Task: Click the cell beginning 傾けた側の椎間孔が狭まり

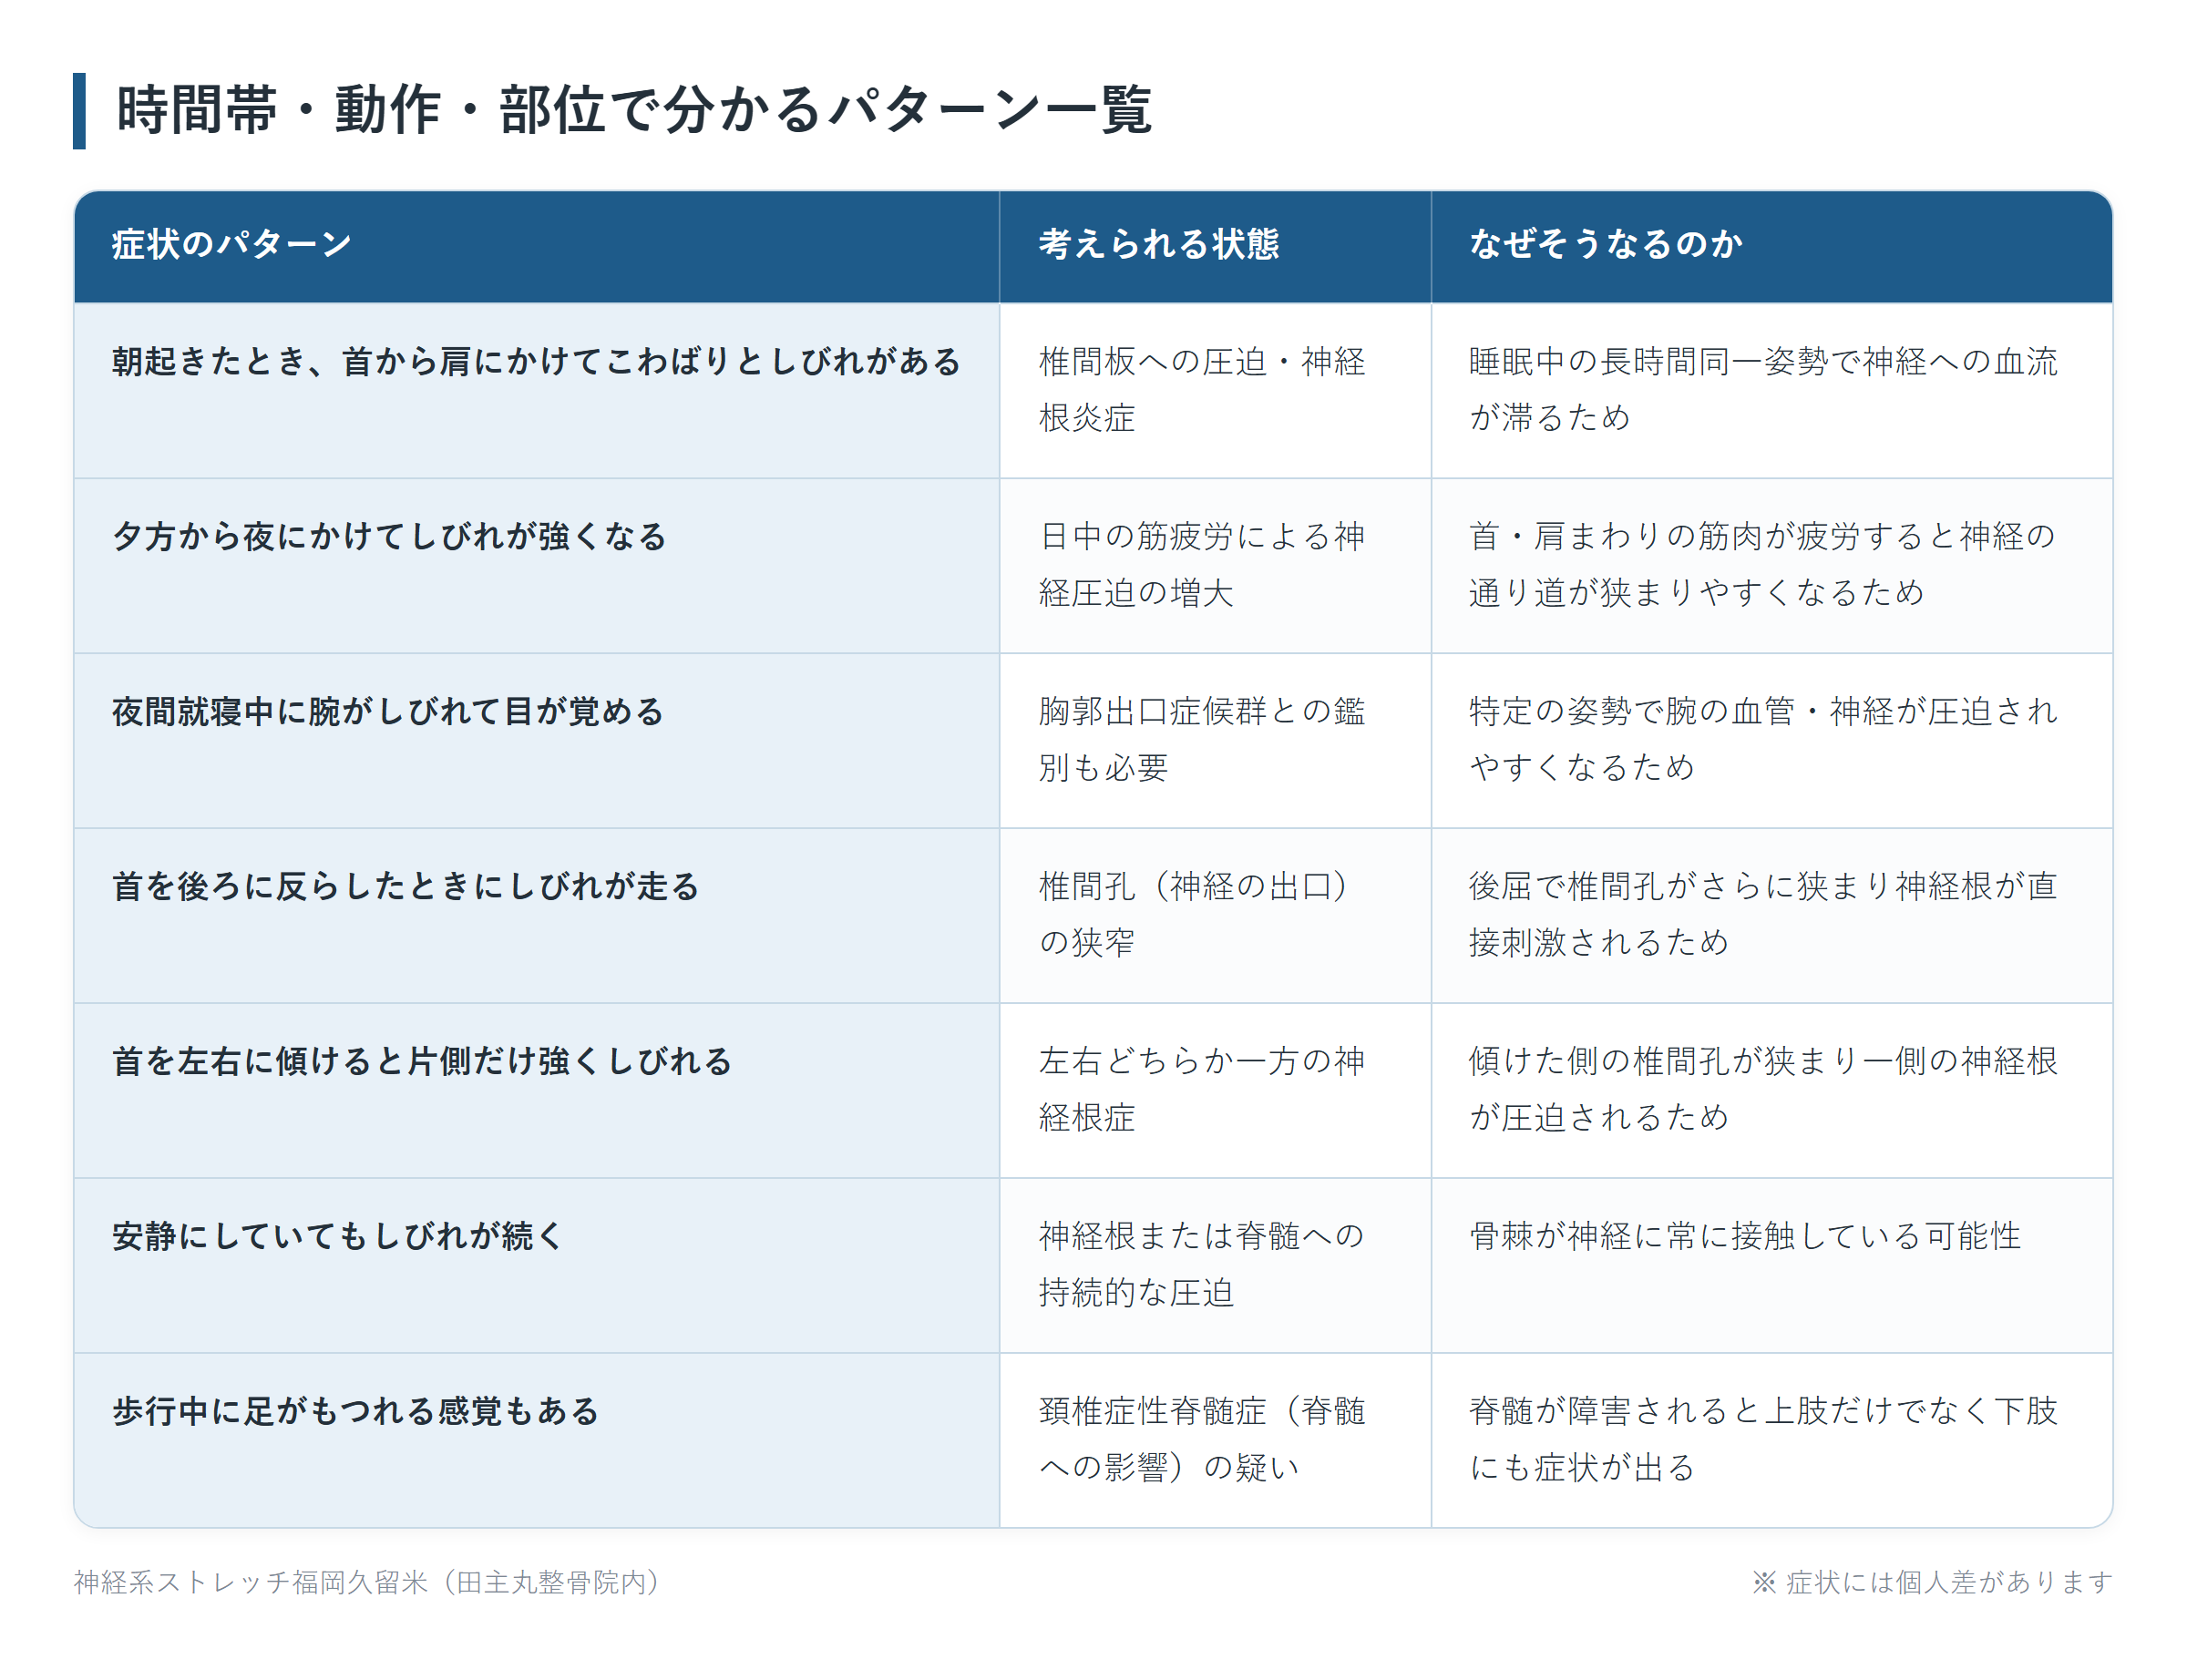Action: tap(1771, 1090)
